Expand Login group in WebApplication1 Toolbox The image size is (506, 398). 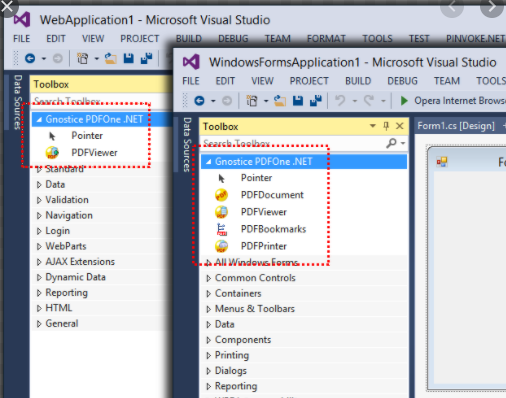(39, 231)
